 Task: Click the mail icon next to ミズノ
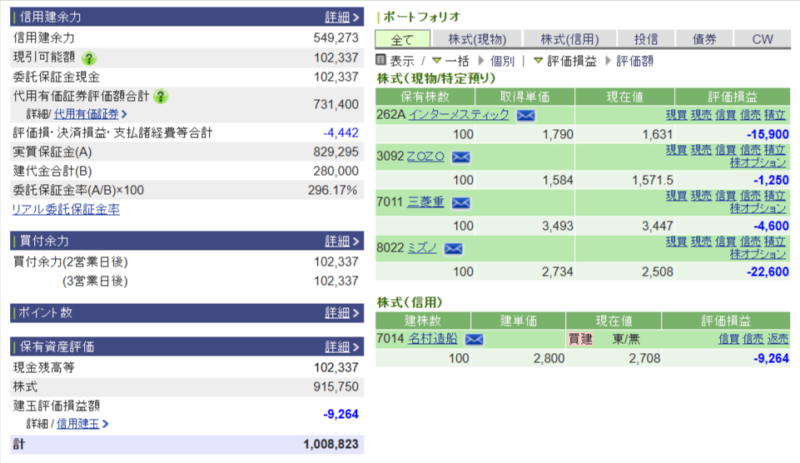pos(453,249)
